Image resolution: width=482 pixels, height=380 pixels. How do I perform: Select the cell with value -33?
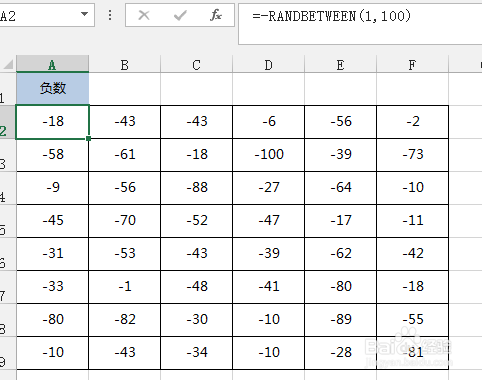click(52, 287)
